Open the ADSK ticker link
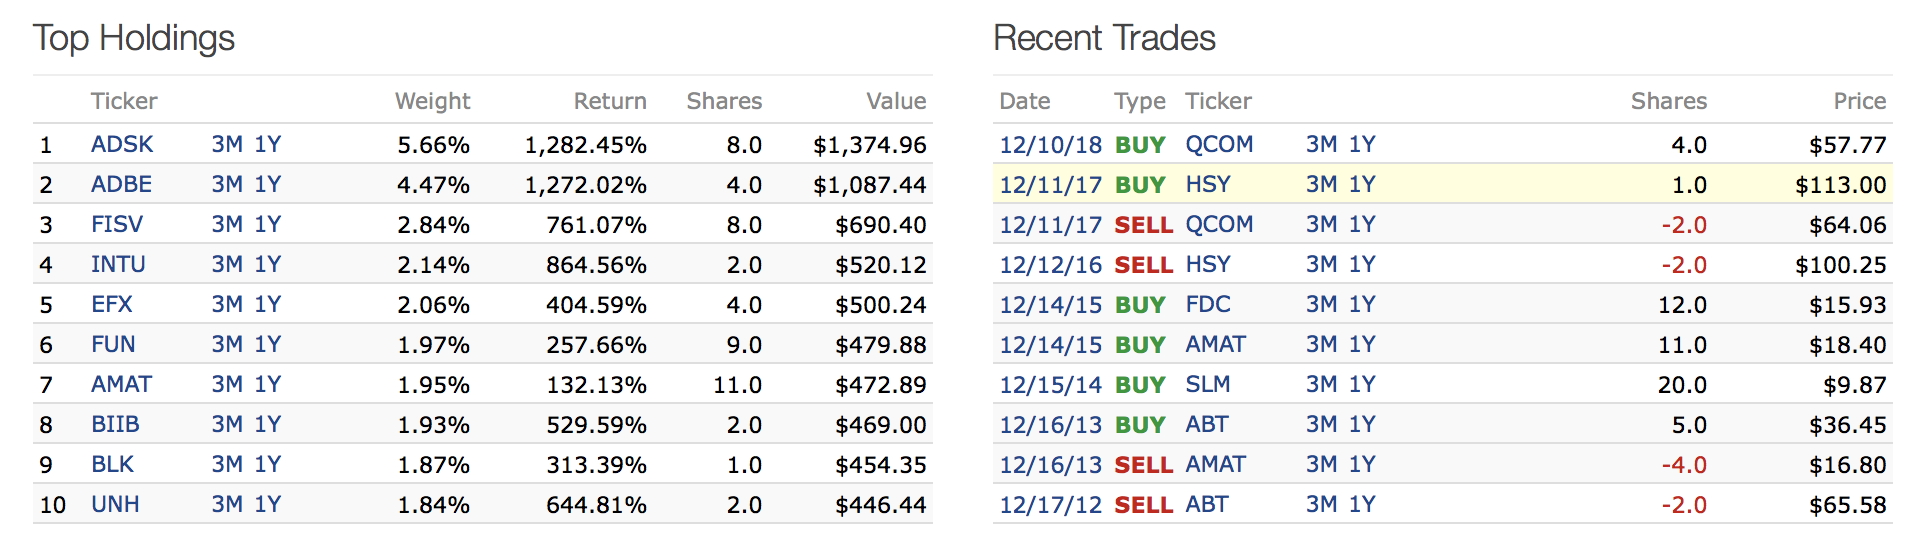Viewport: 1926px width, 544px height. pyautogui.click(x=122, y=145)
